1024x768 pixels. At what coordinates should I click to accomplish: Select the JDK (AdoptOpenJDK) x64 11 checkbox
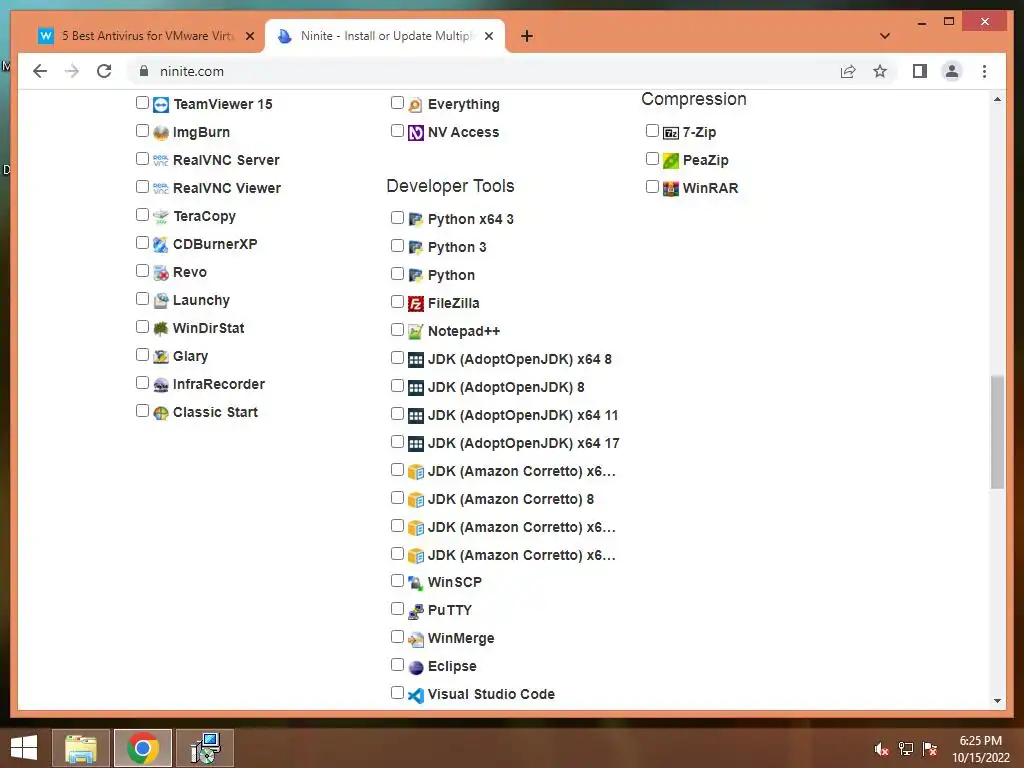click(397, 413)
